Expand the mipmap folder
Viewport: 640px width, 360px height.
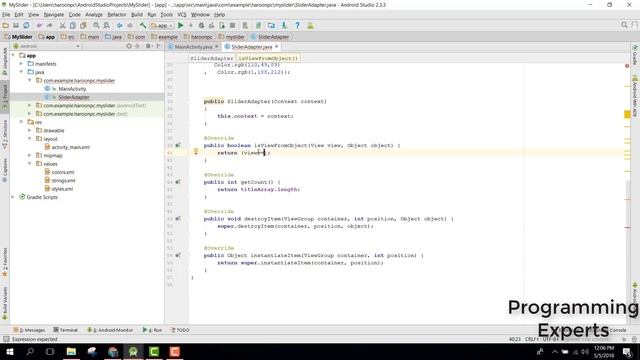[29, 155]
